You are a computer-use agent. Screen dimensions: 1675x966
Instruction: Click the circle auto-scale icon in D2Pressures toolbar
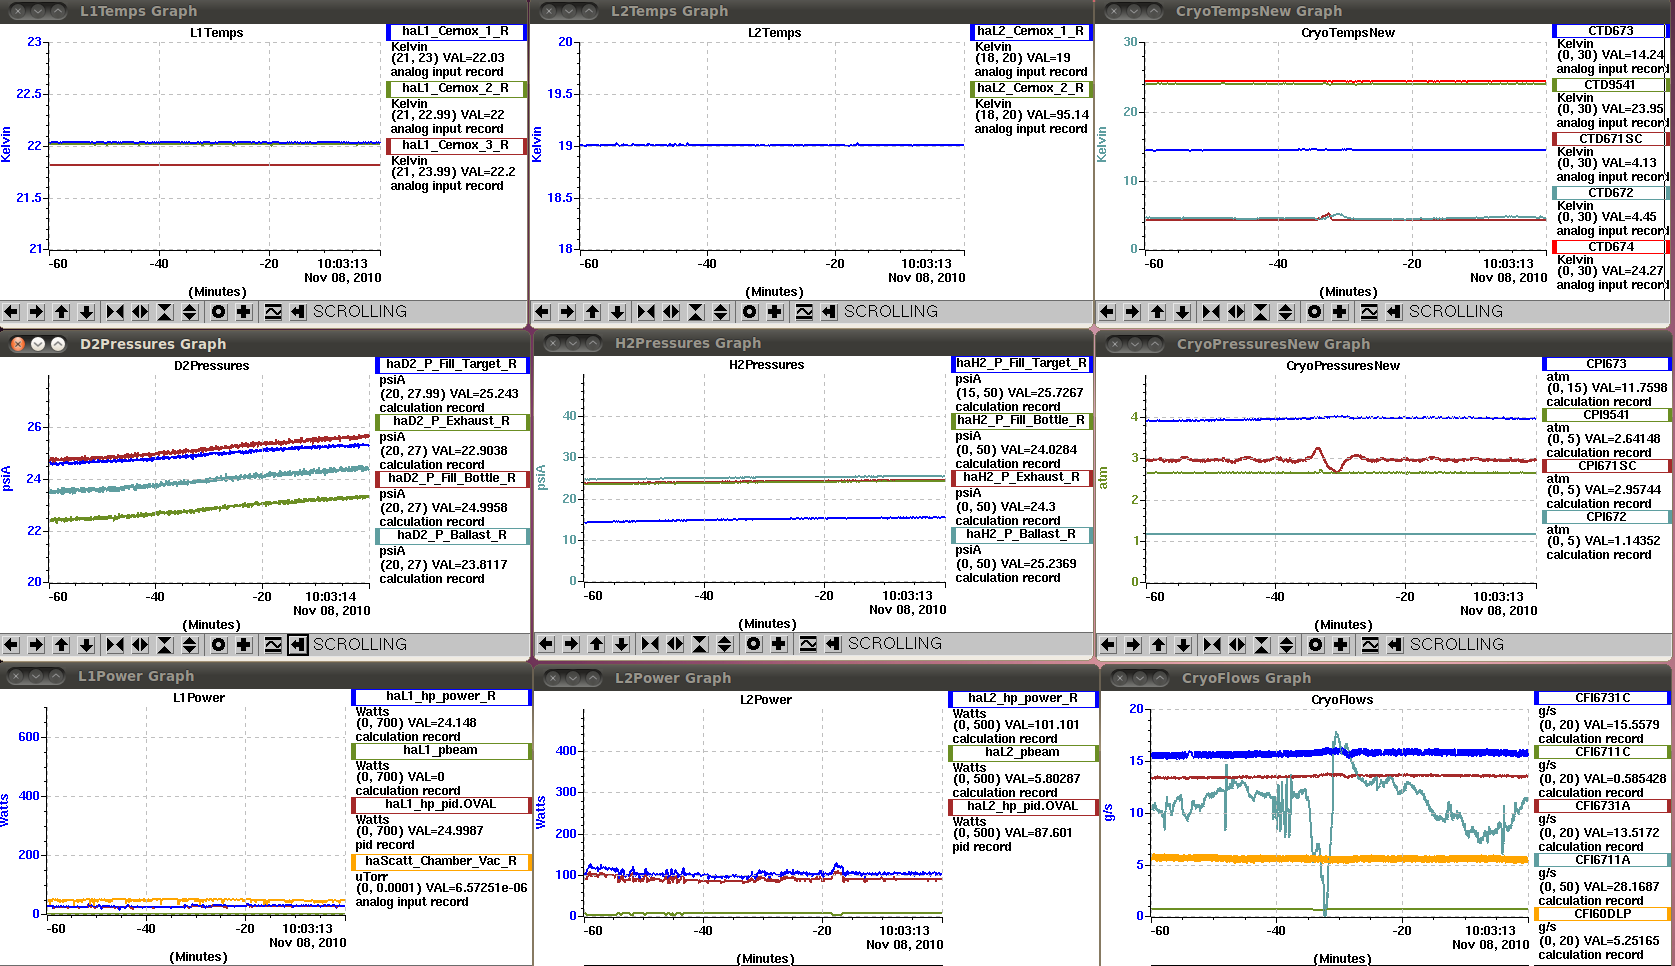pyautogui.click(x=218, y=645)
